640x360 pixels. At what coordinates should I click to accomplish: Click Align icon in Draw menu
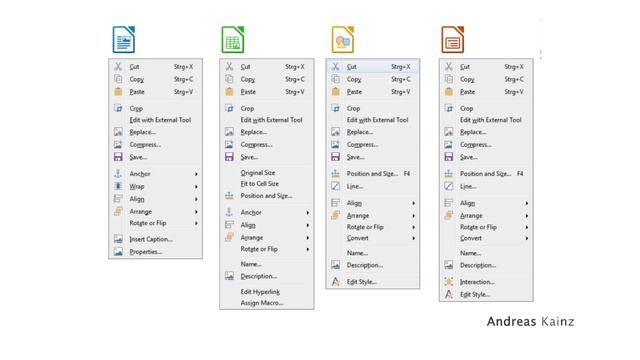coord(336,203)
